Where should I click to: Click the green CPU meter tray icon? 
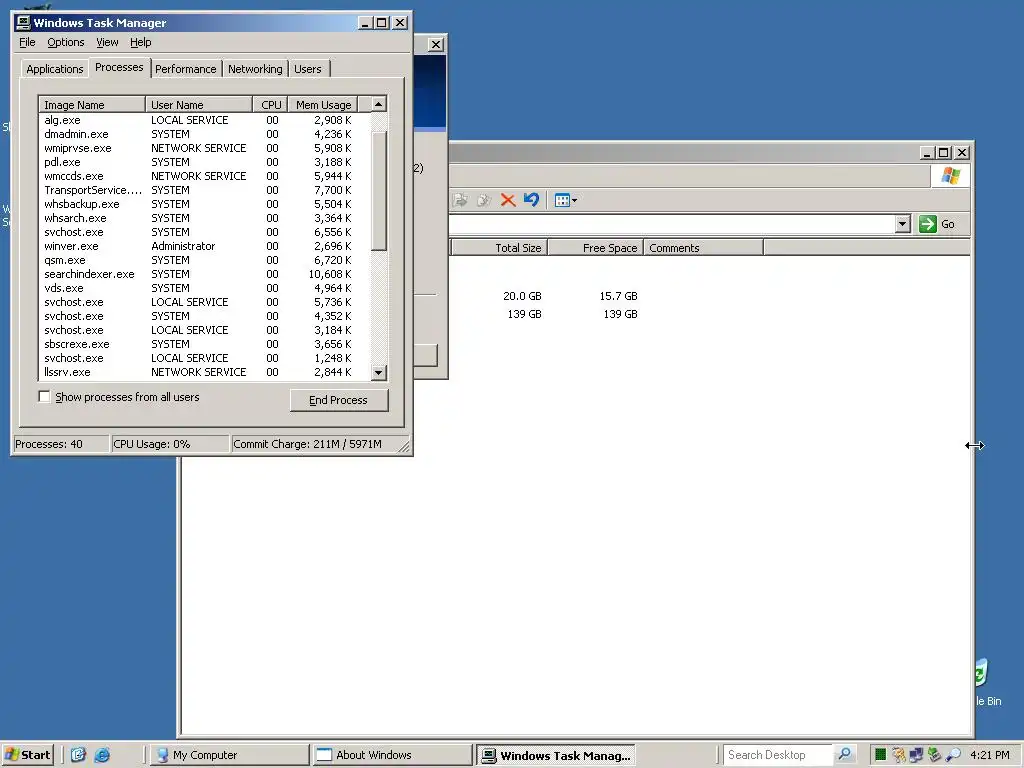pos(880,755)
